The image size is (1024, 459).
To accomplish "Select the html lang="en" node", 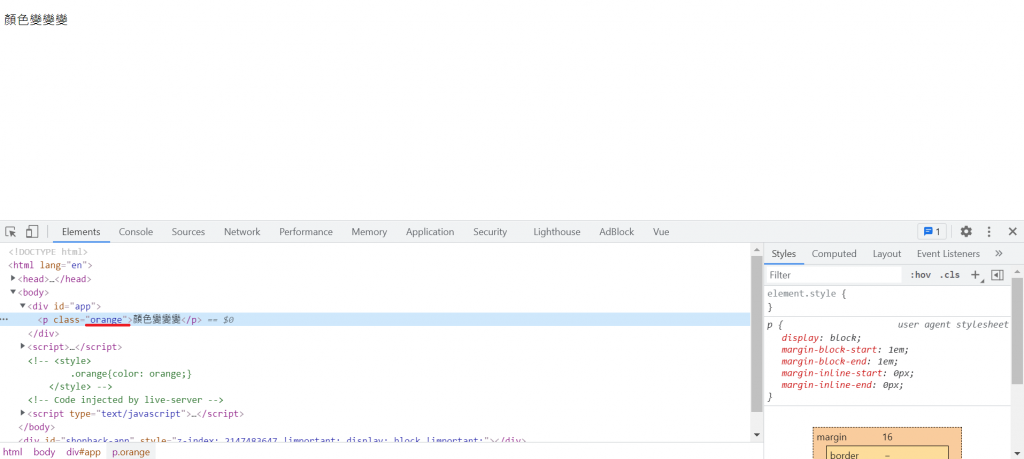I will click(x=50, y=265).
